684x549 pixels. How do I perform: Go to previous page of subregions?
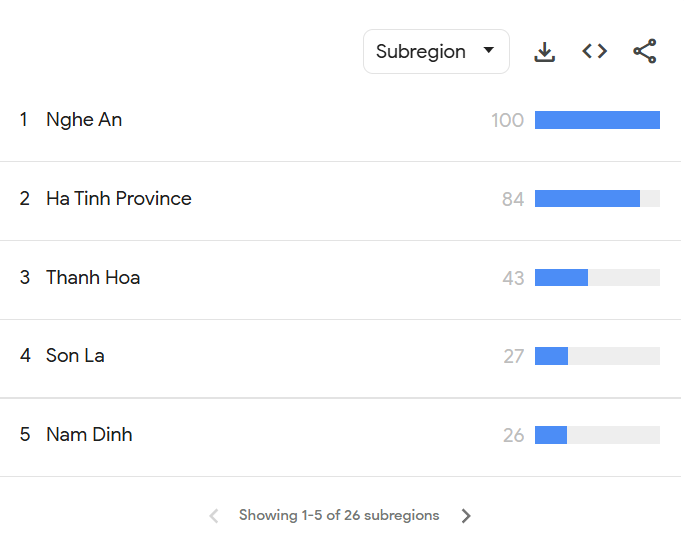213,516
